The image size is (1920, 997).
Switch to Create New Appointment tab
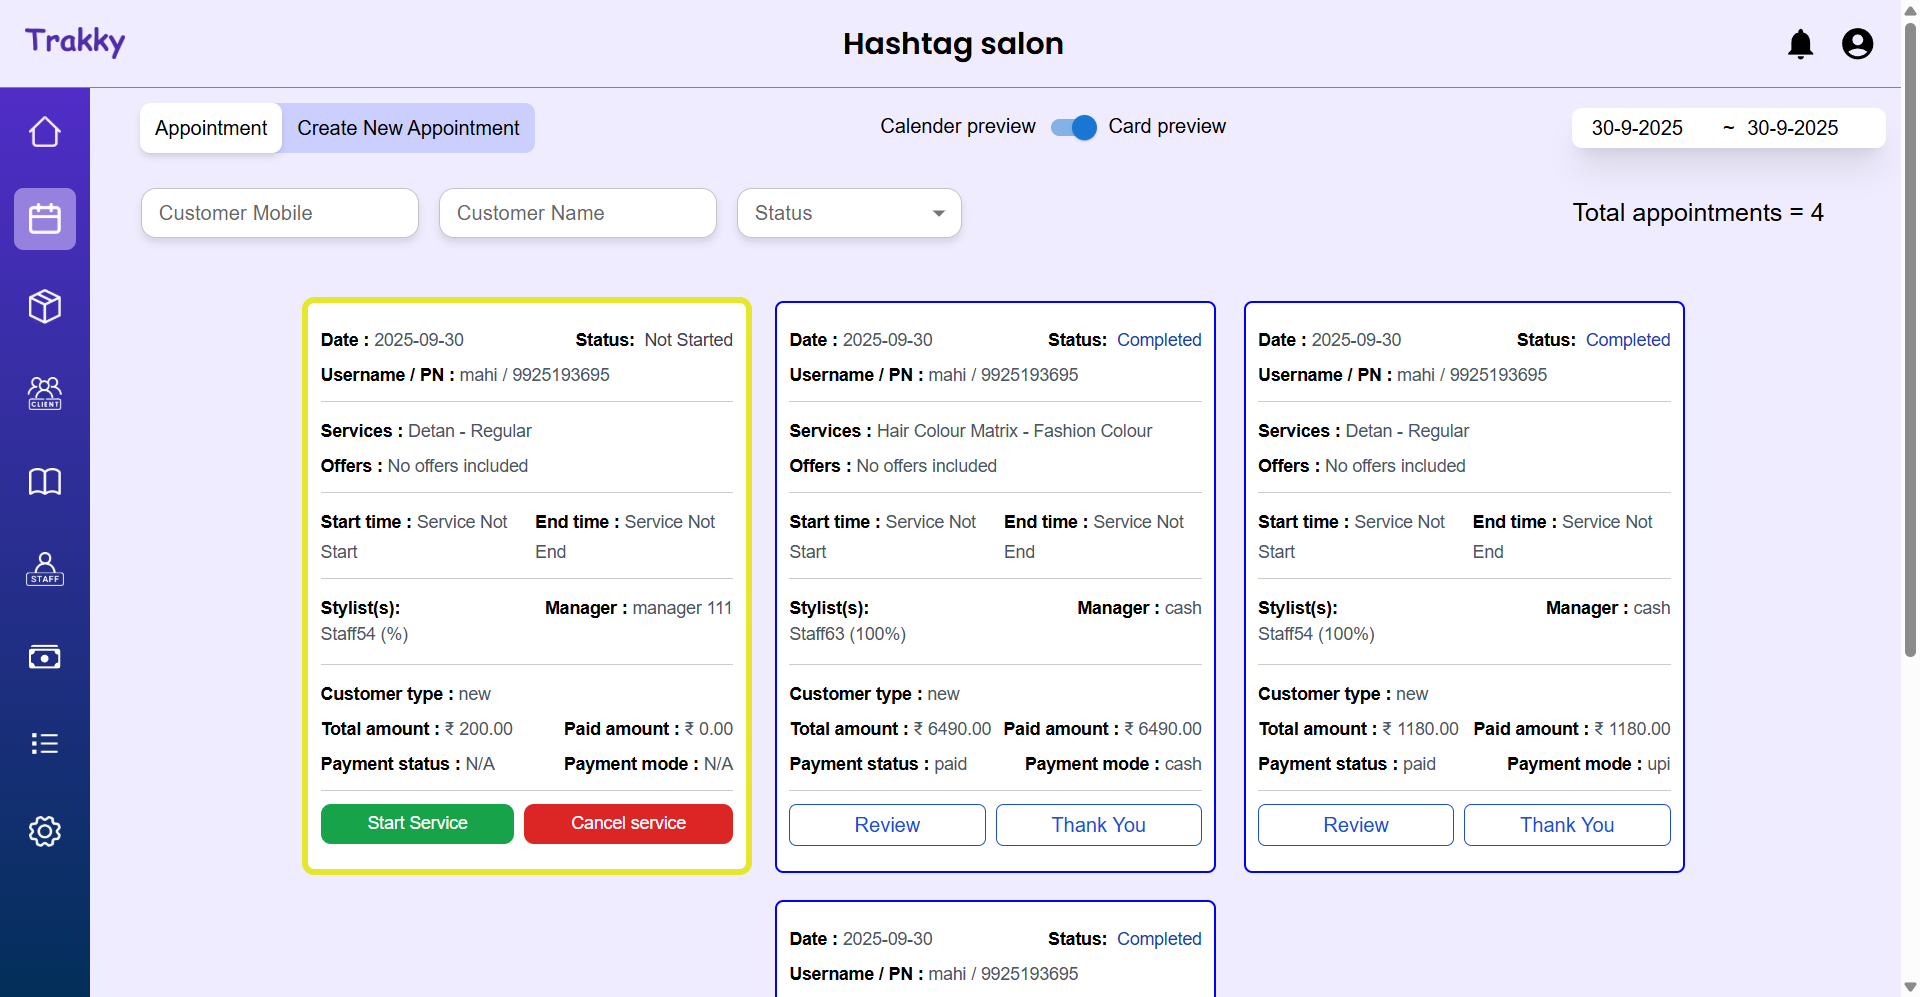408,128
